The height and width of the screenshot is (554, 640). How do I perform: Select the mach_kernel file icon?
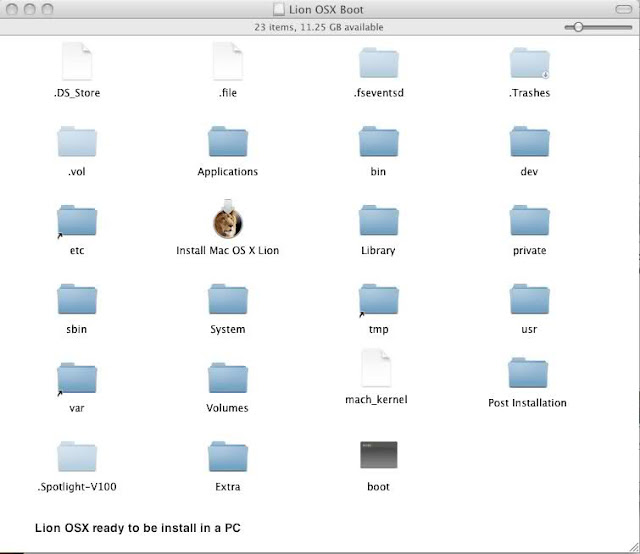click(x=376, y=368)
